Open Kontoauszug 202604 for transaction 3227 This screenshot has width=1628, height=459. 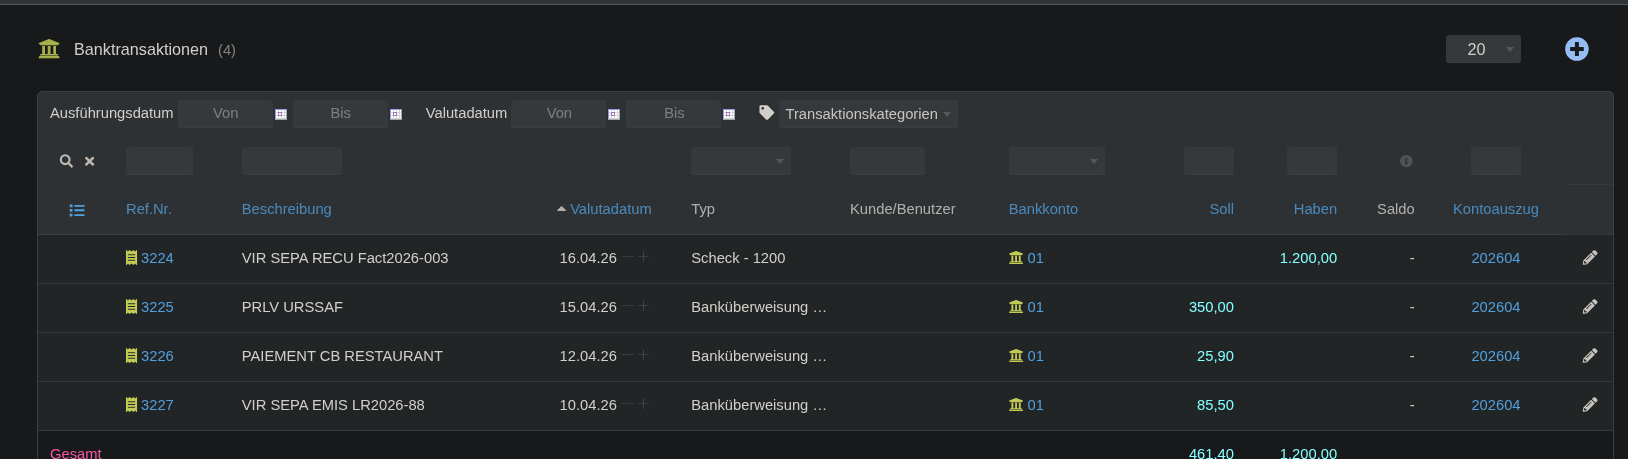click(1495, 405)
